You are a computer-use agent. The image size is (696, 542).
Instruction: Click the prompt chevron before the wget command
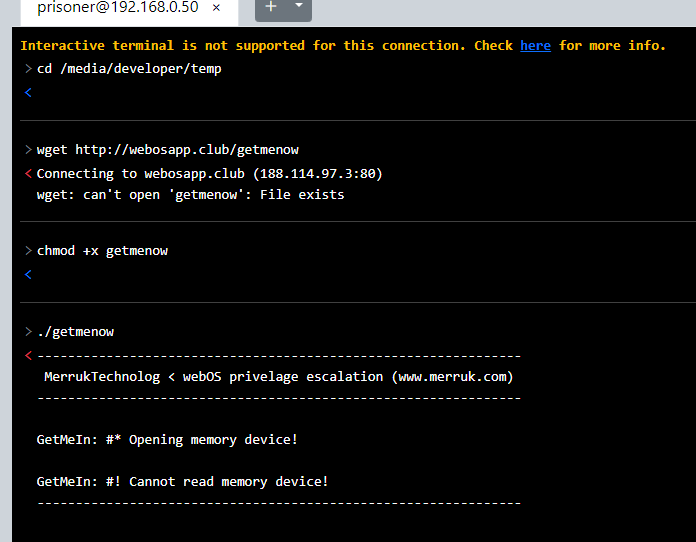(28, 150)
